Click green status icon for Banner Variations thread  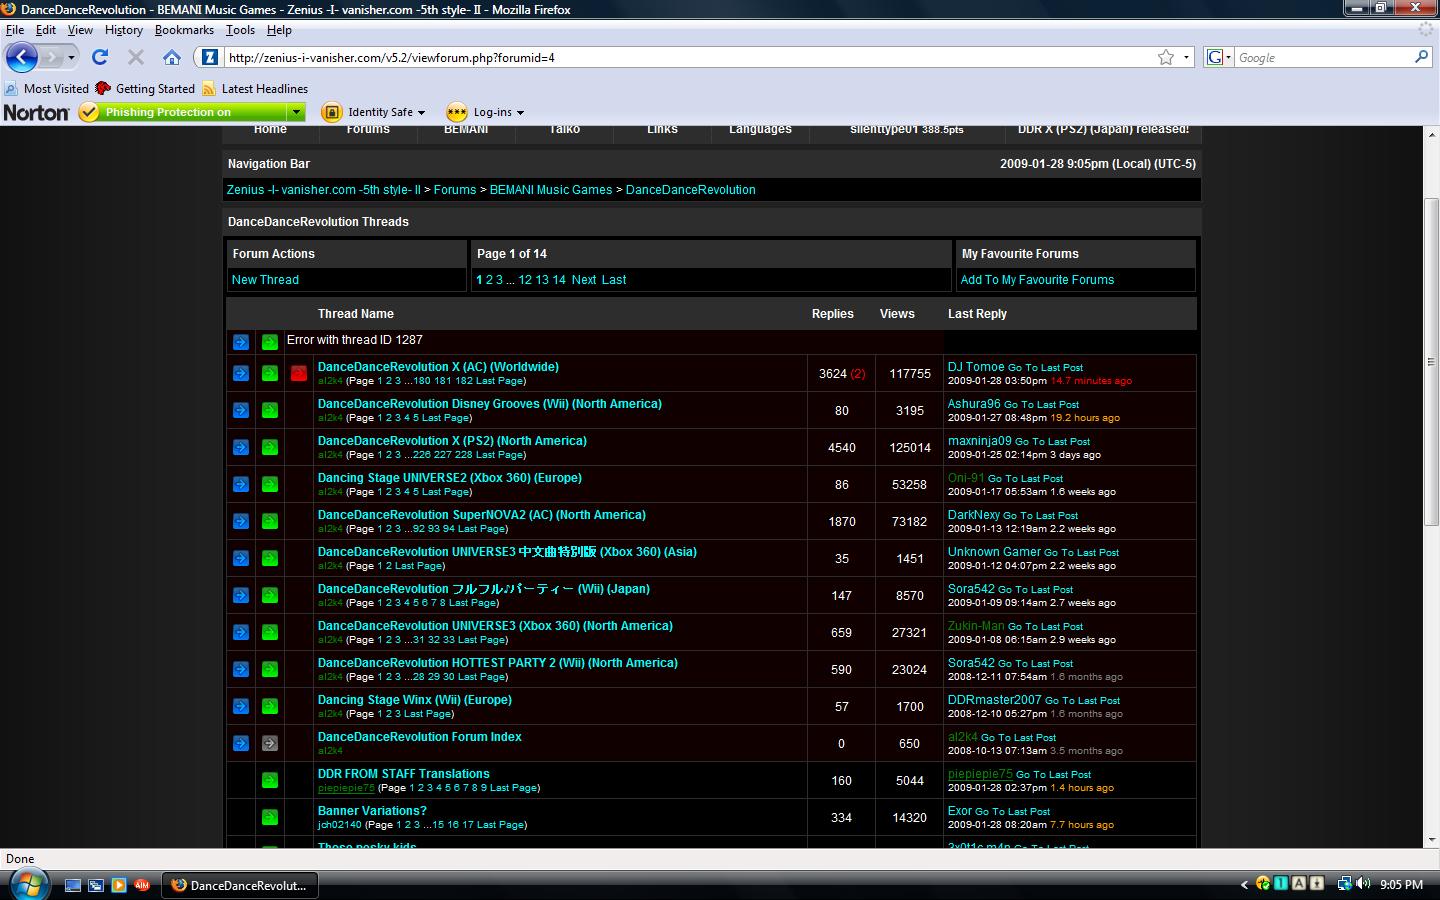[x=270, y=817]
